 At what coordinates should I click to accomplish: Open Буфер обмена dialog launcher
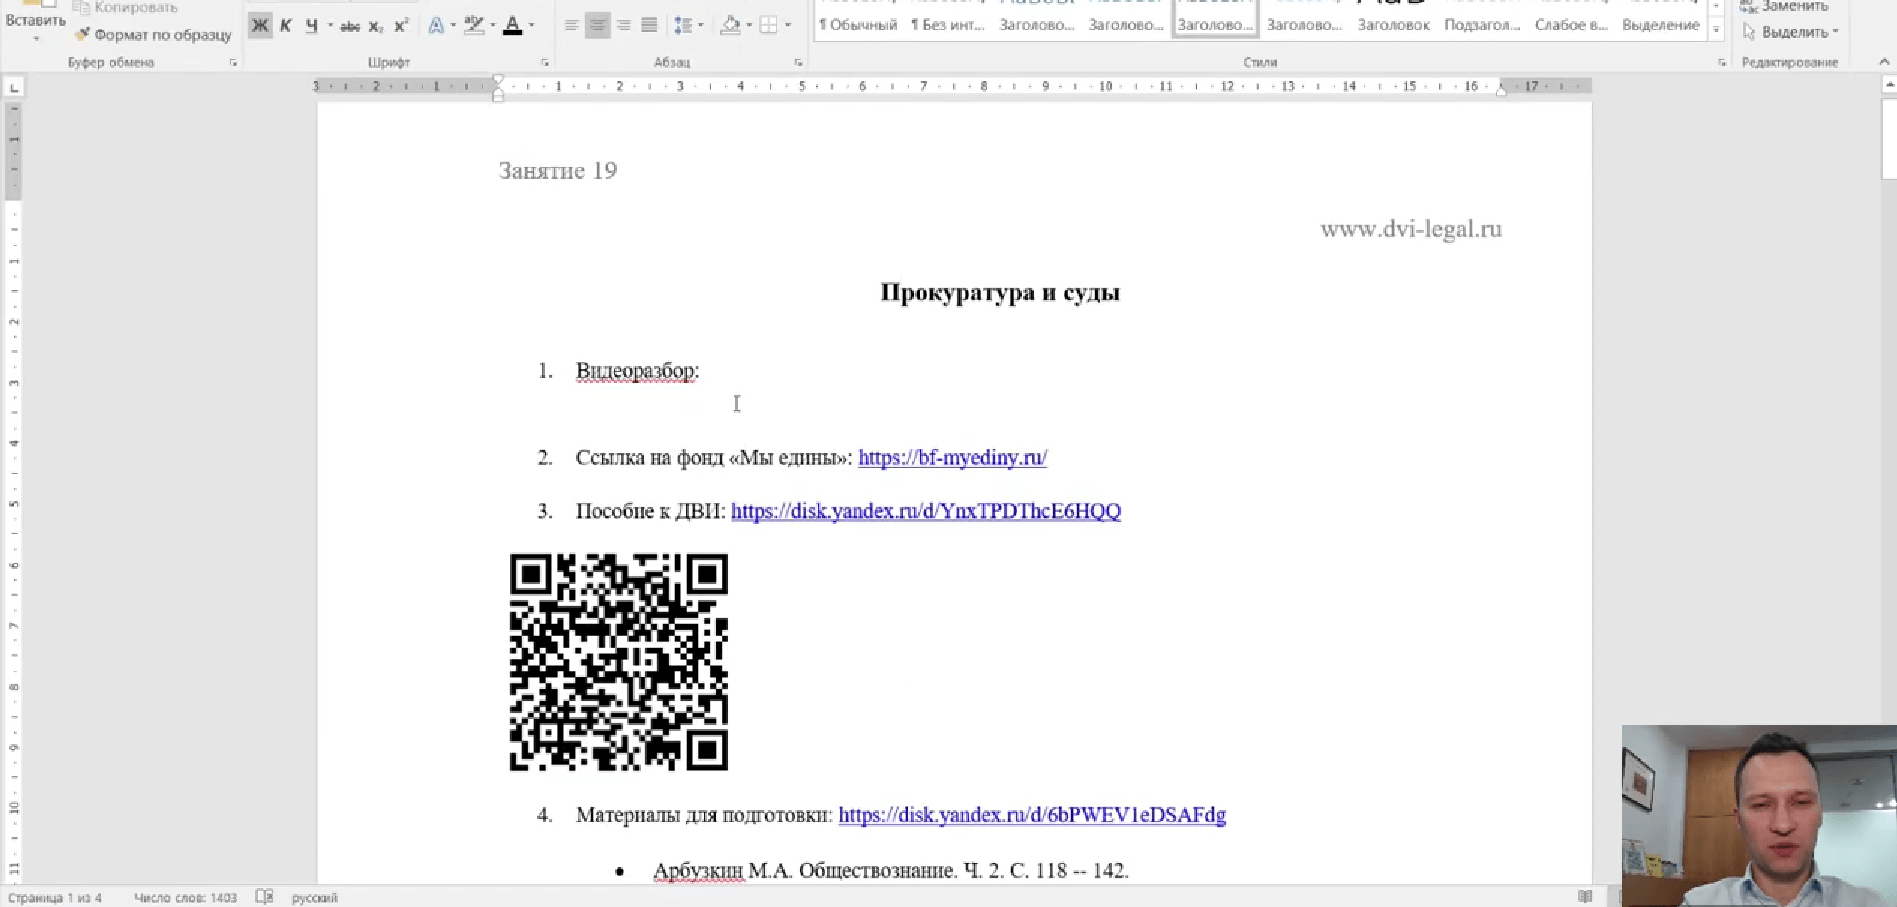coord(234,63)
